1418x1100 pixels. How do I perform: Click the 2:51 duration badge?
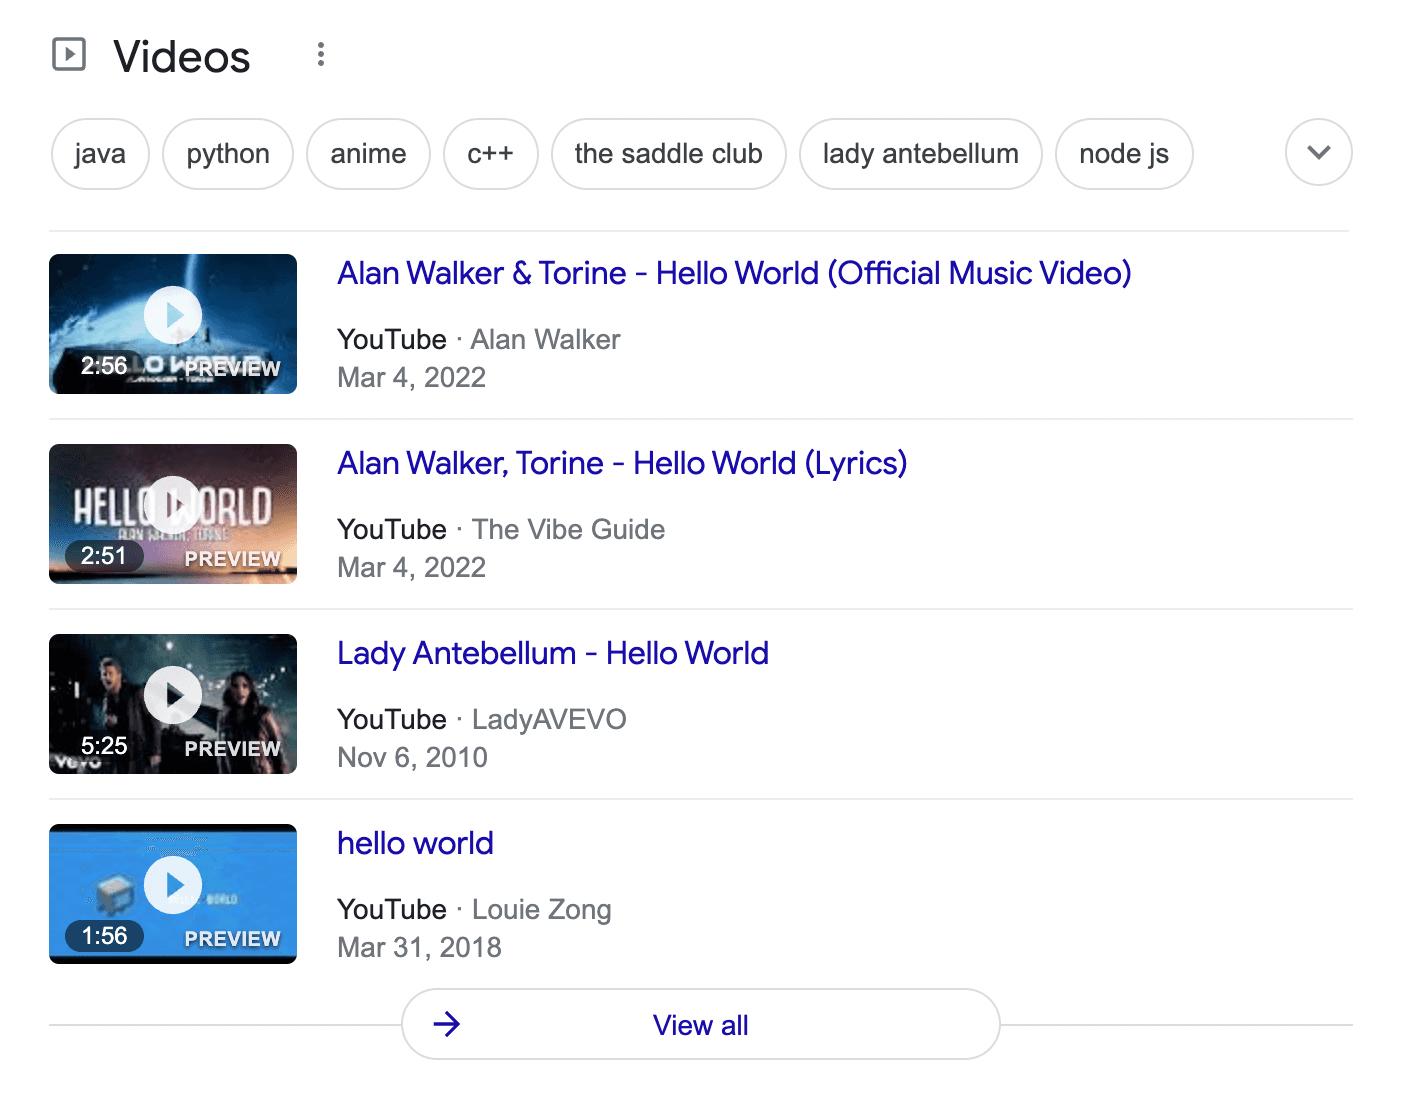(x=104, y=556)
